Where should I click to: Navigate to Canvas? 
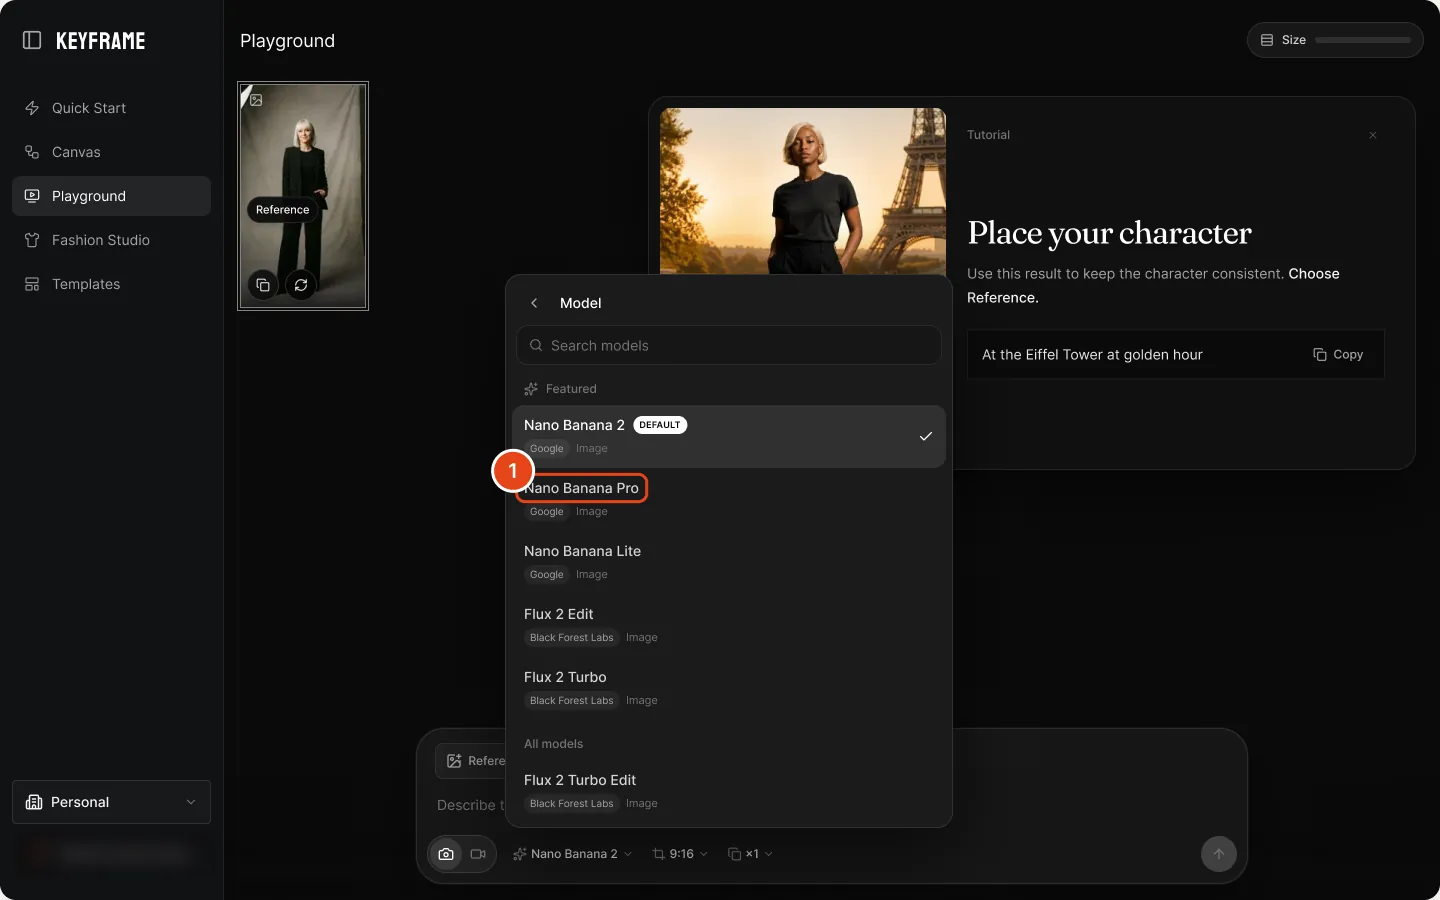click(x=111, y=152)
